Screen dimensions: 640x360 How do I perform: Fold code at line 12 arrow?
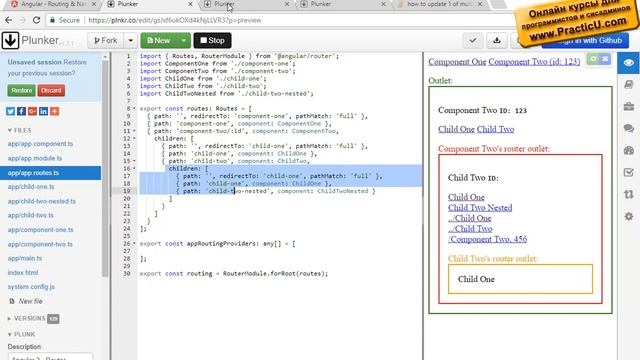tap(134, 138)
